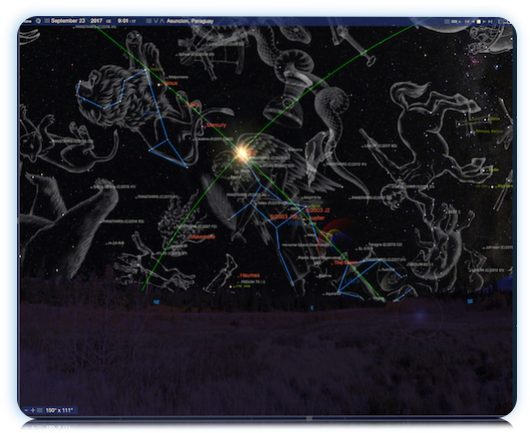This screenshot has width=530, height=433.
Task: Click the Jupiter label
Action: (x=316, y=218)
